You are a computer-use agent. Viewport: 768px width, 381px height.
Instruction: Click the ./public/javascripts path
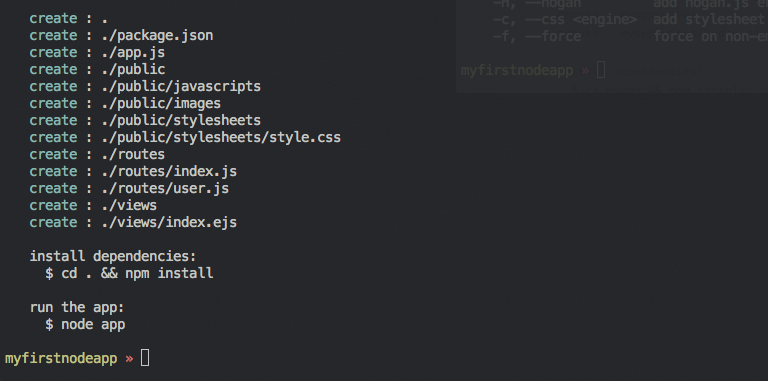pyautogui.click(x=181, y=87)
